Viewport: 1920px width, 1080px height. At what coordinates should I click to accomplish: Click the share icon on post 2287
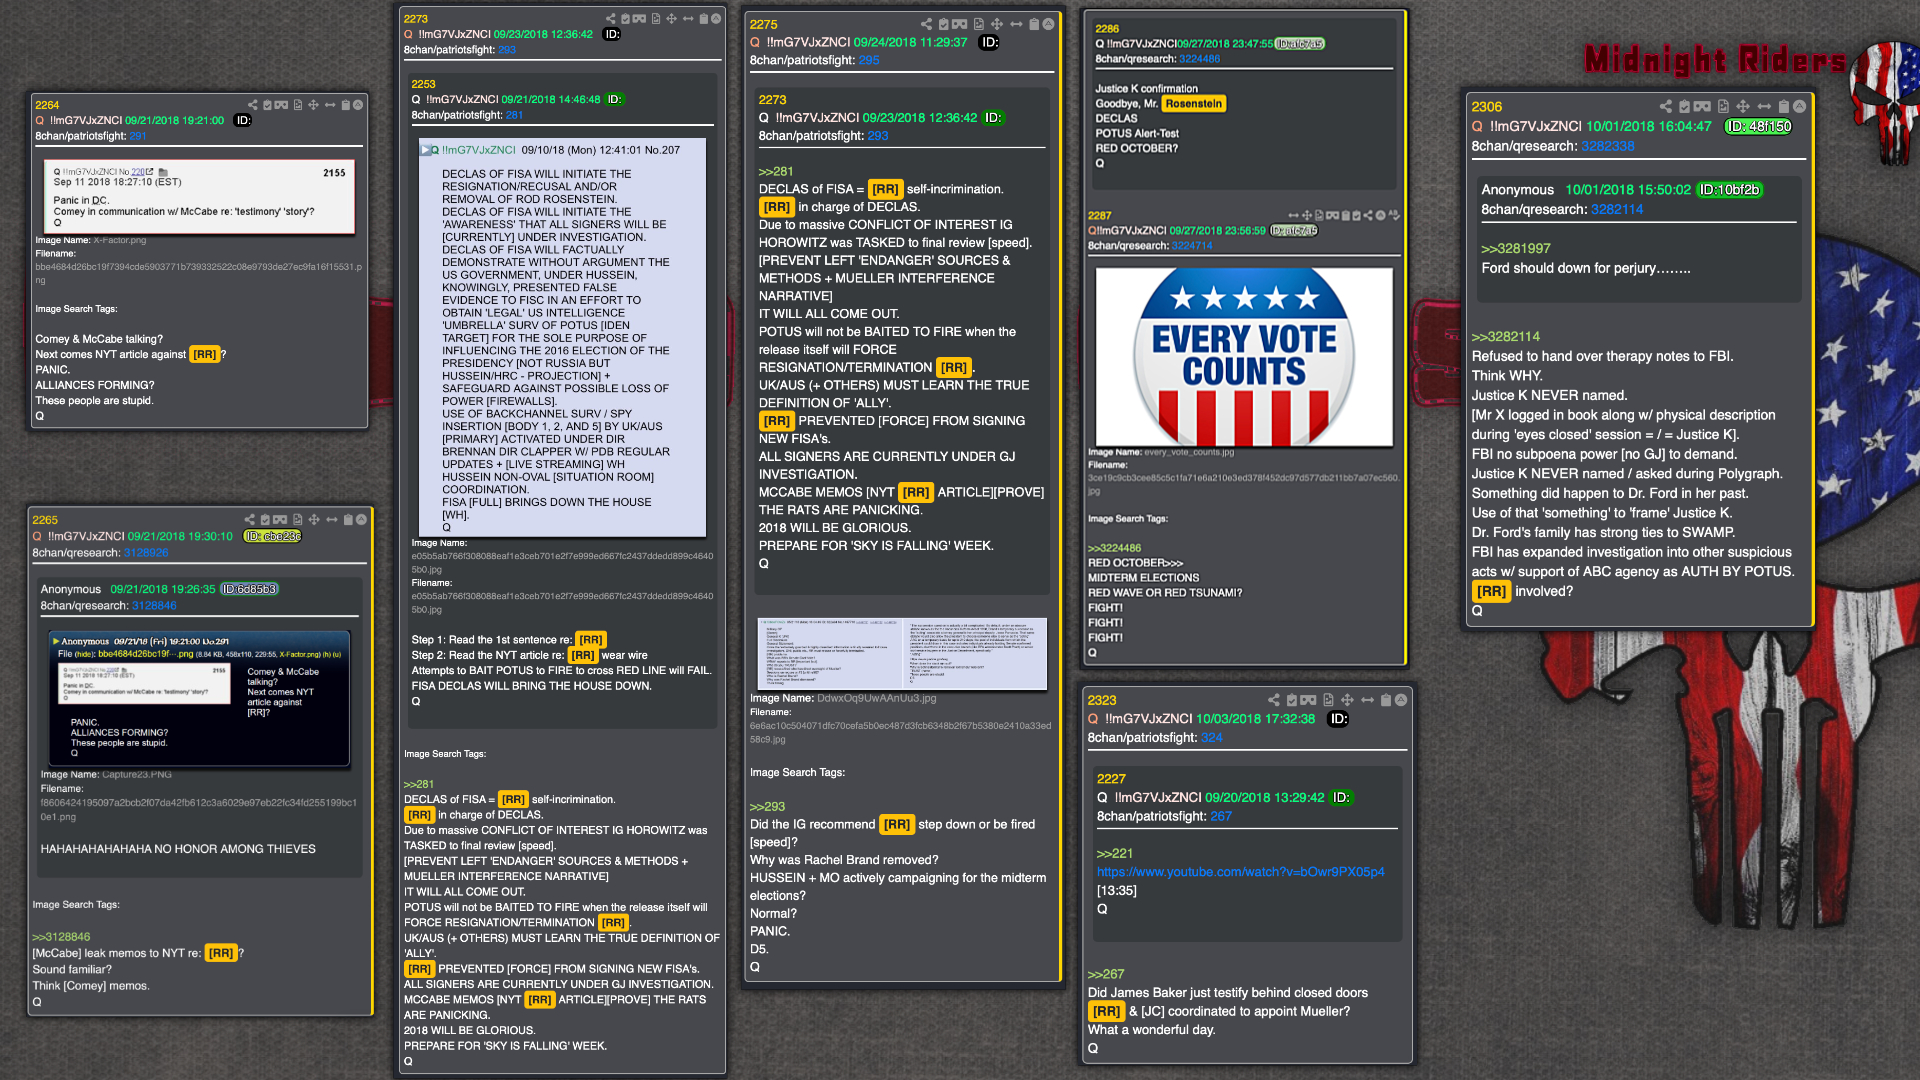pyautogui.click(x=1368, y=215)
